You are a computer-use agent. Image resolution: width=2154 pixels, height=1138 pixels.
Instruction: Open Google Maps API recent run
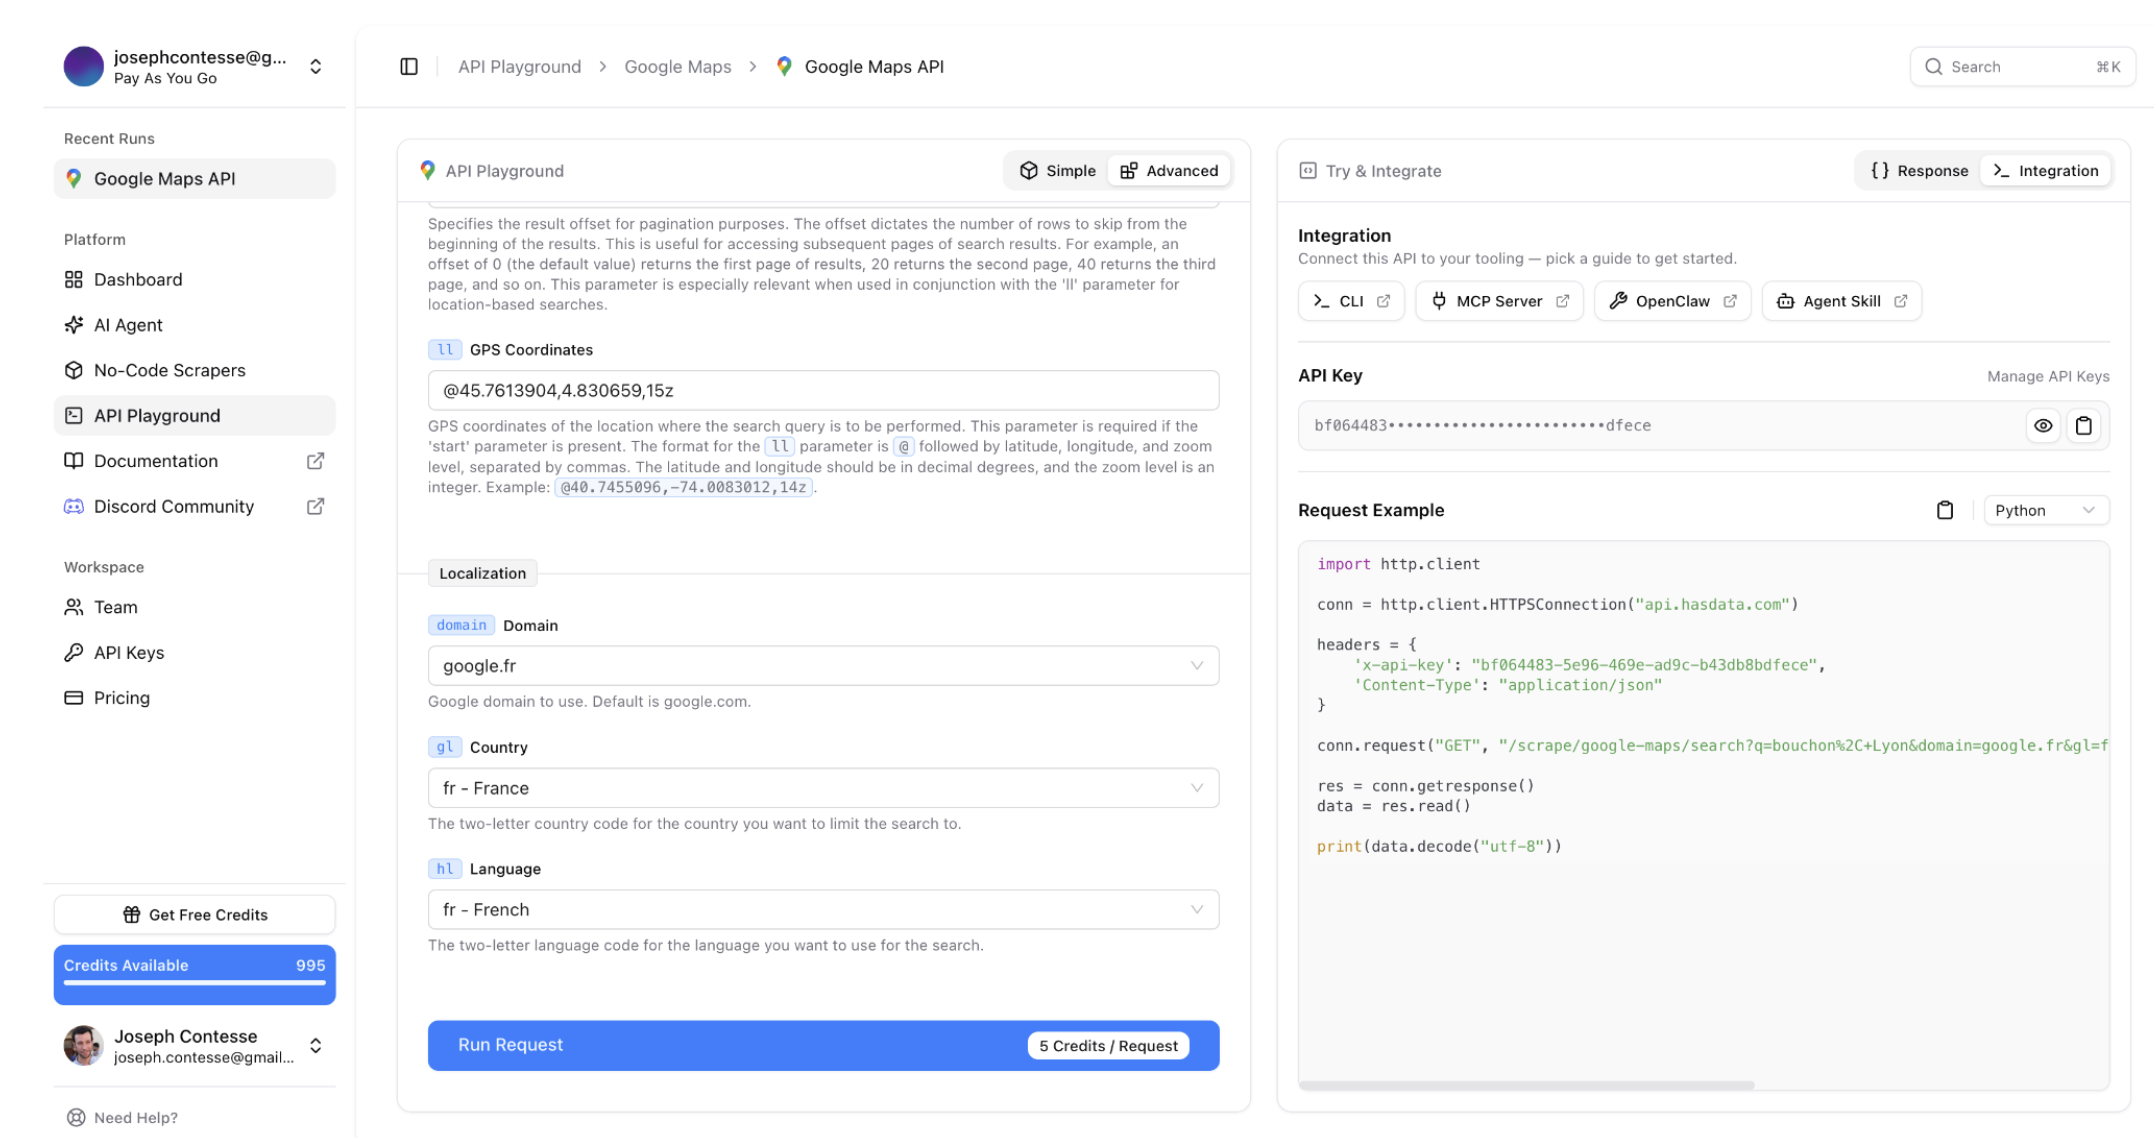(x=194, y=179)
